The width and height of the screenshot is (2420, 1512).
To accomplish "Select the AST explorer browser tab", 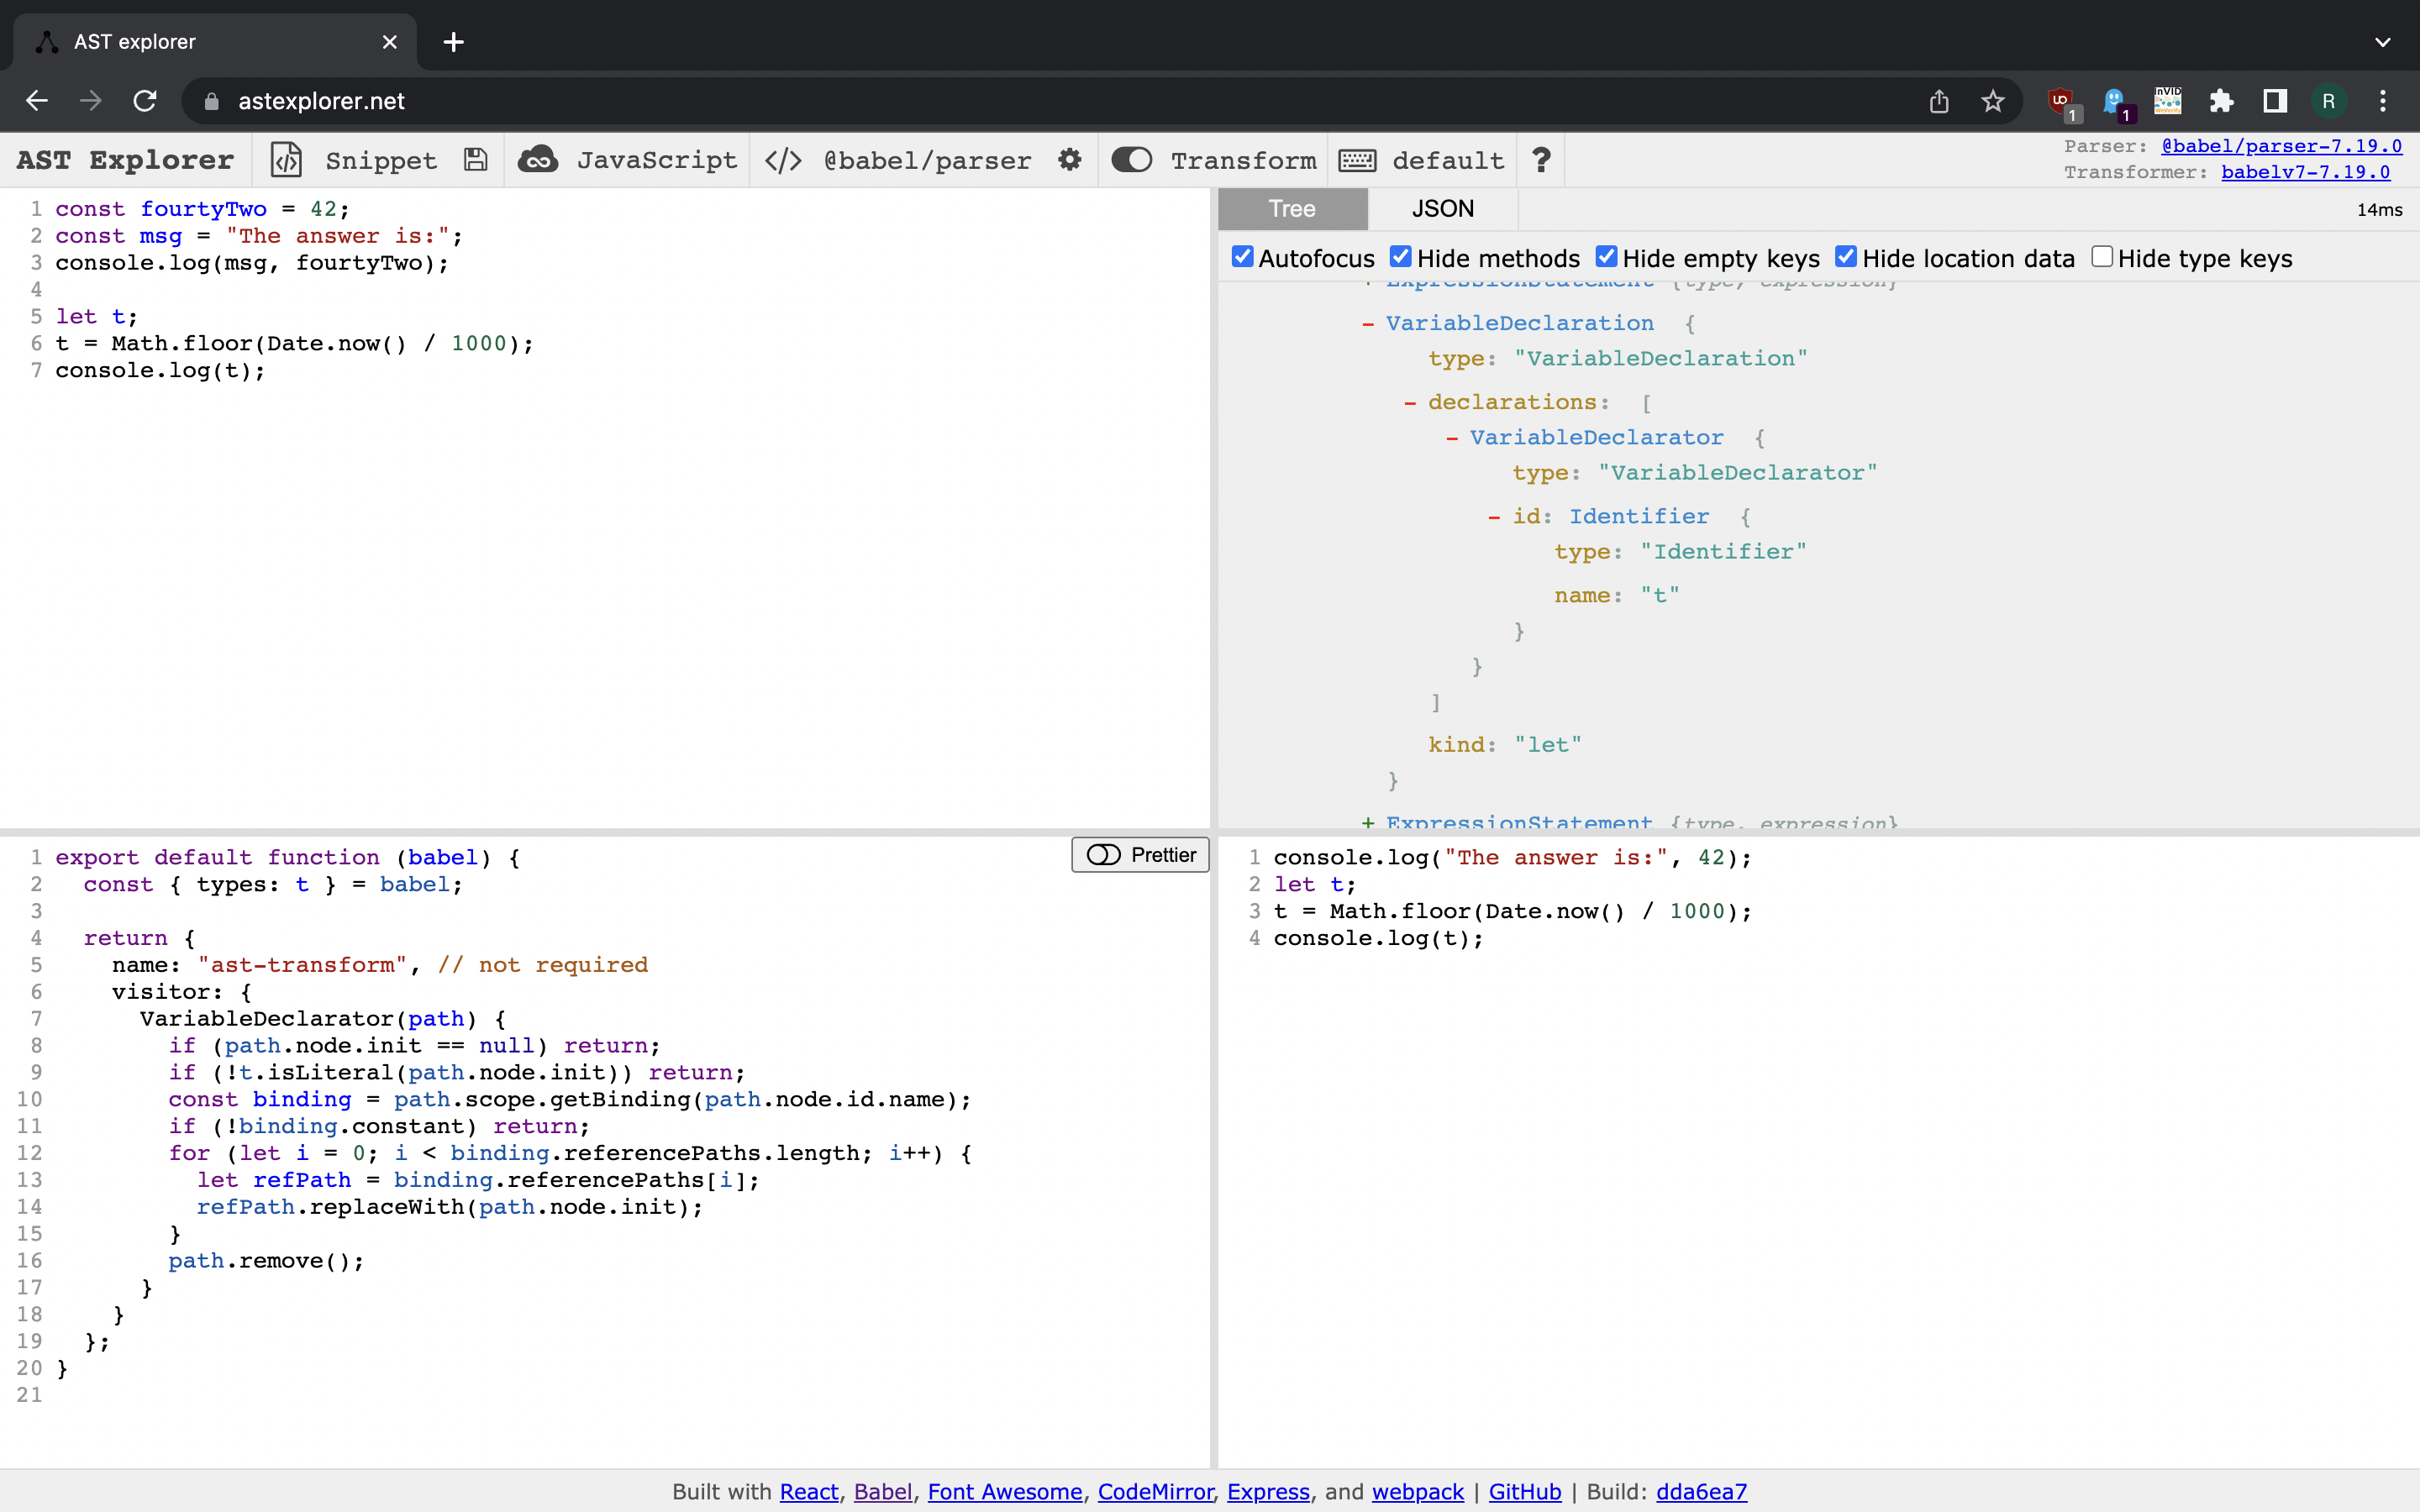I will (215, 42).
